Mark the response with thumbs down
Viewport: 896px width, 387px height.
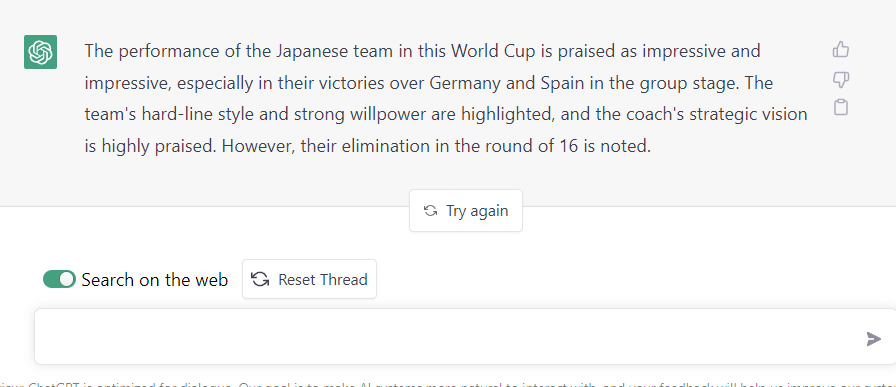pyautogui.click(x=841, y=79)
